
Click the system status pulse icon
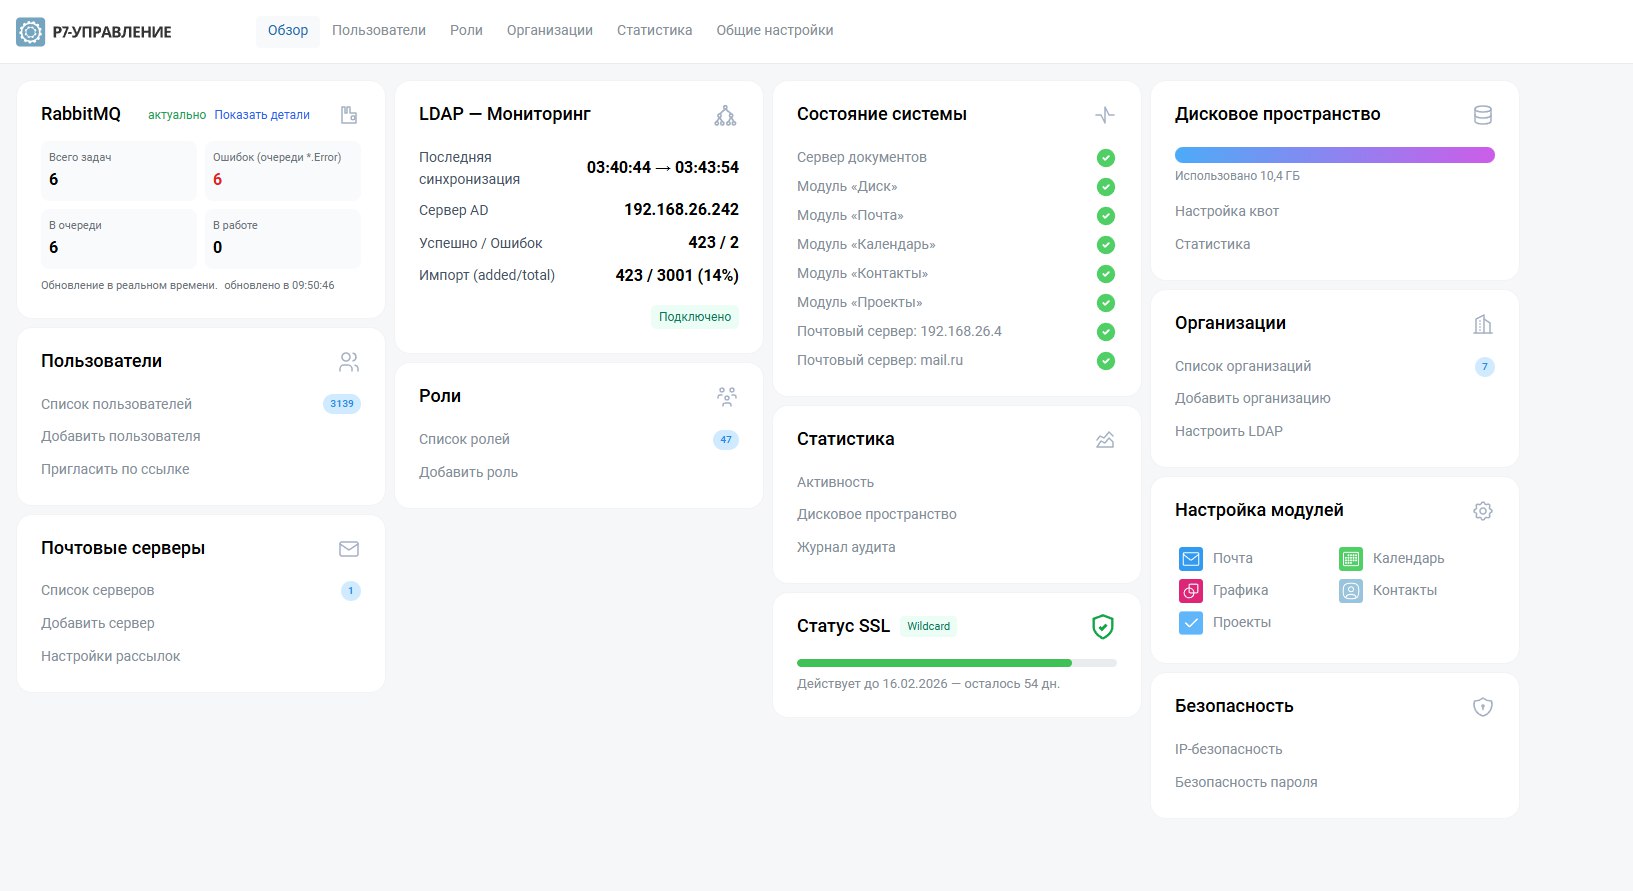point(1104,115)
